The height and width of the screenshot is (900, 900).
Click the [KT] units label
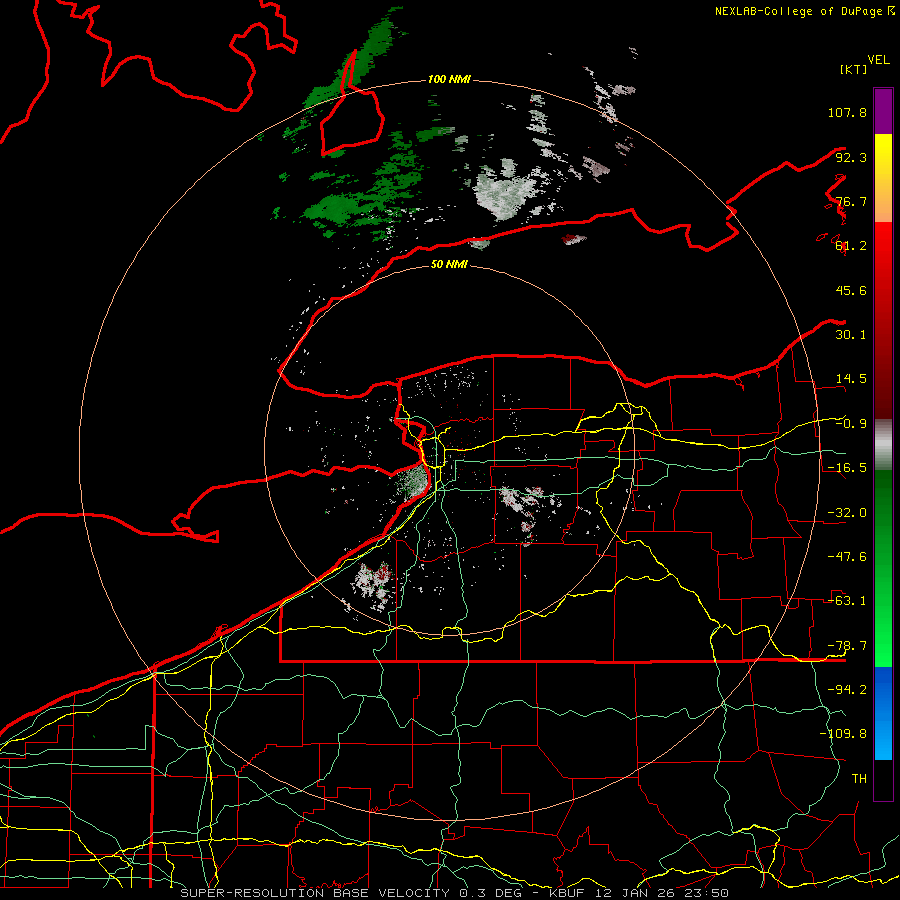(853, 69)
